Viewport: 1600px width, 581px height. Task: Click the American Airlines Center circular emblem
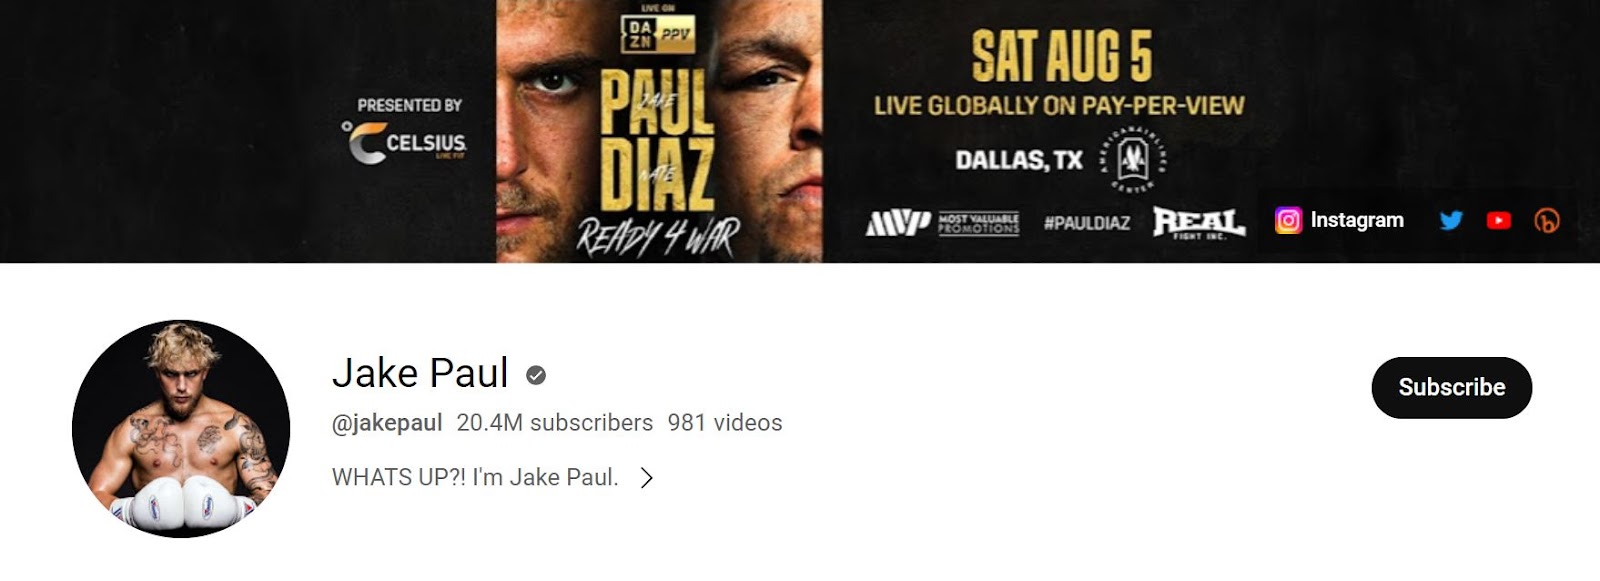(x=1133, y=159)
